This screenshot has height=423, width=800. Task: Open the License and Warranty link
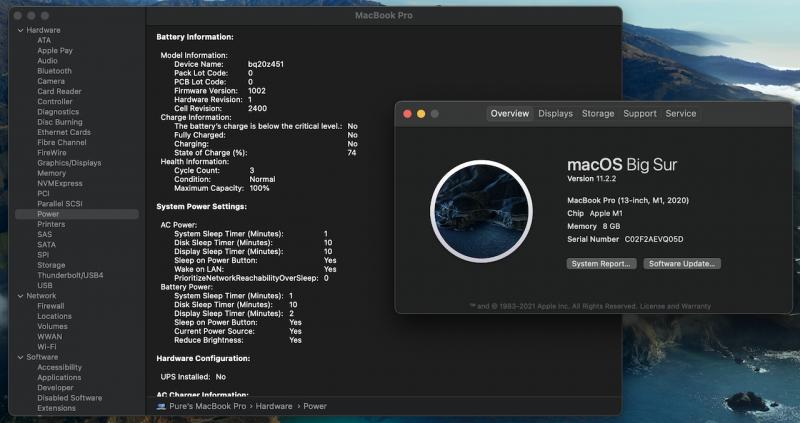click(676, 306)
